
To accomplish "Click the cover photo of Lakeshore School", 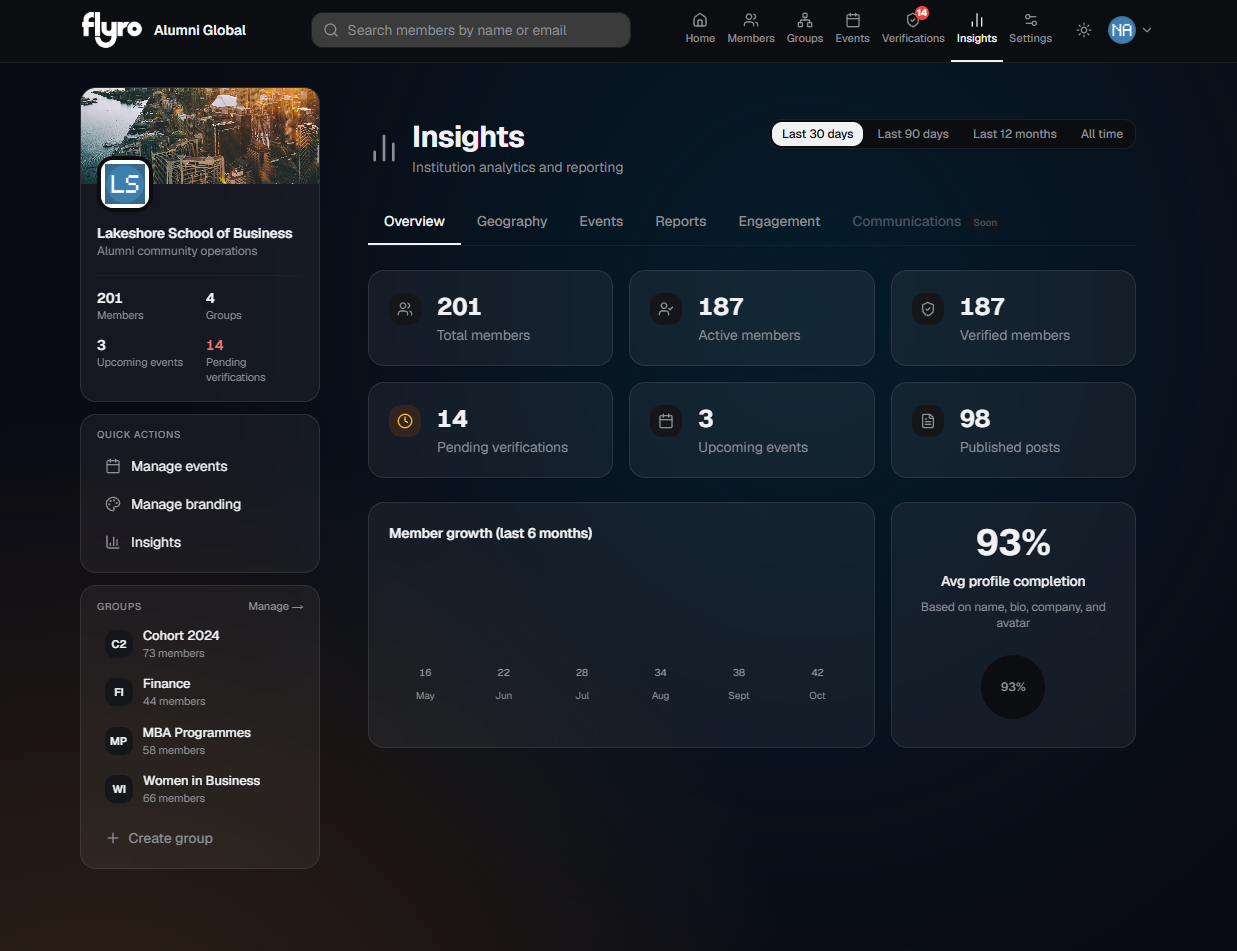I will click(200, 135).
